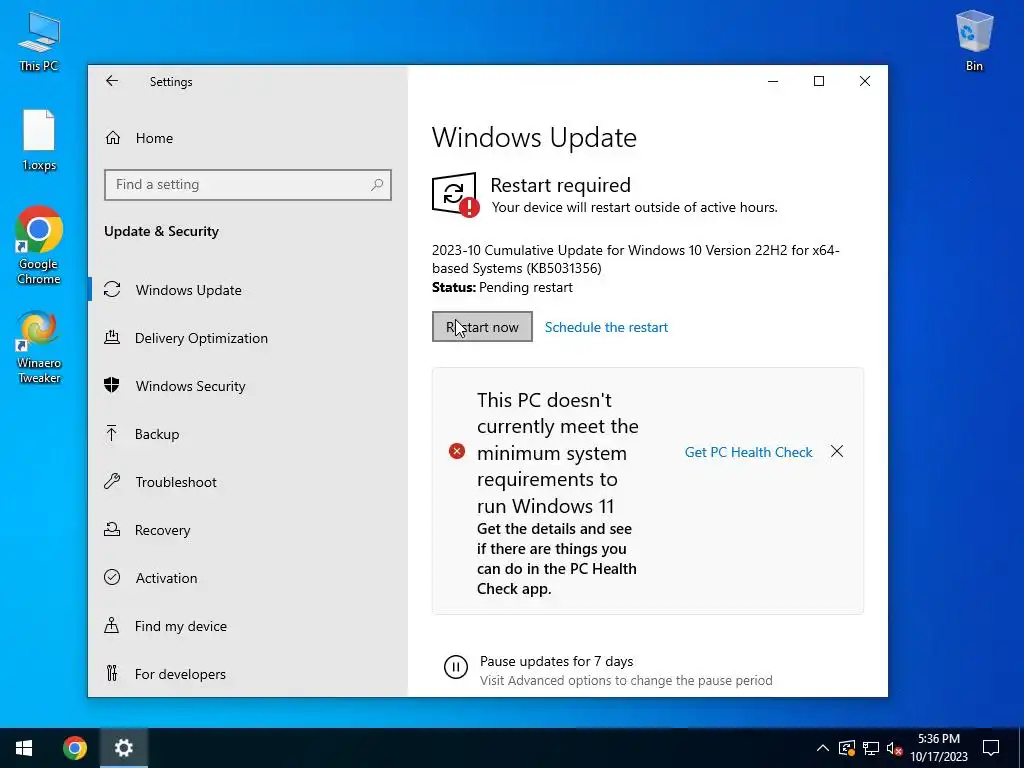The width and height of the screenshot is (1024, 768).
Task: Click the search magnifier icon
Action: (x=377, y=185)
